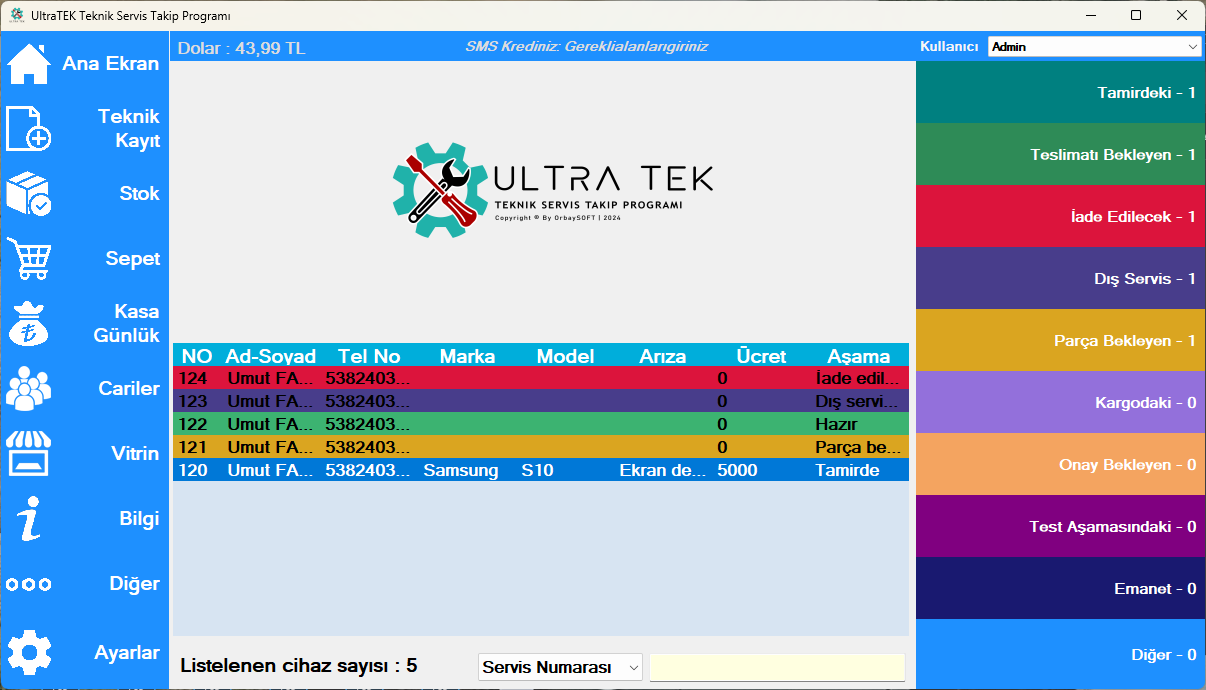This screenshot has width=1206, height=690.
Task: Click the Kasa Günlük money bag icon
Action: coord(29,324)
